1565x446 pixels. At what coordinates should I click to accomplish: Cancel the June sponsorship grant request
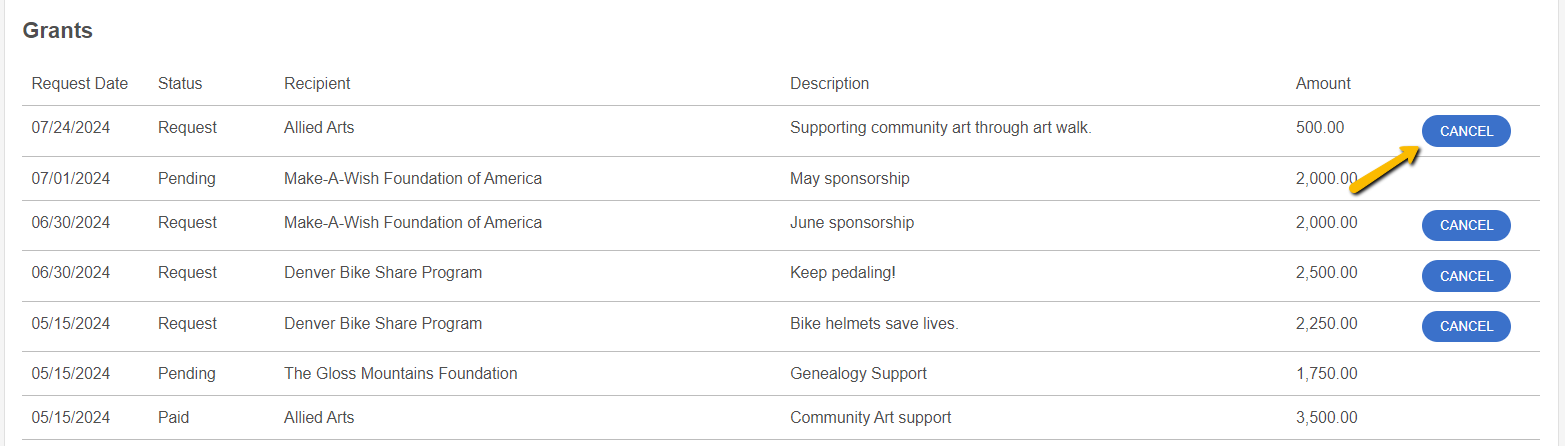pyautogui.click(x=1466, y=225)
